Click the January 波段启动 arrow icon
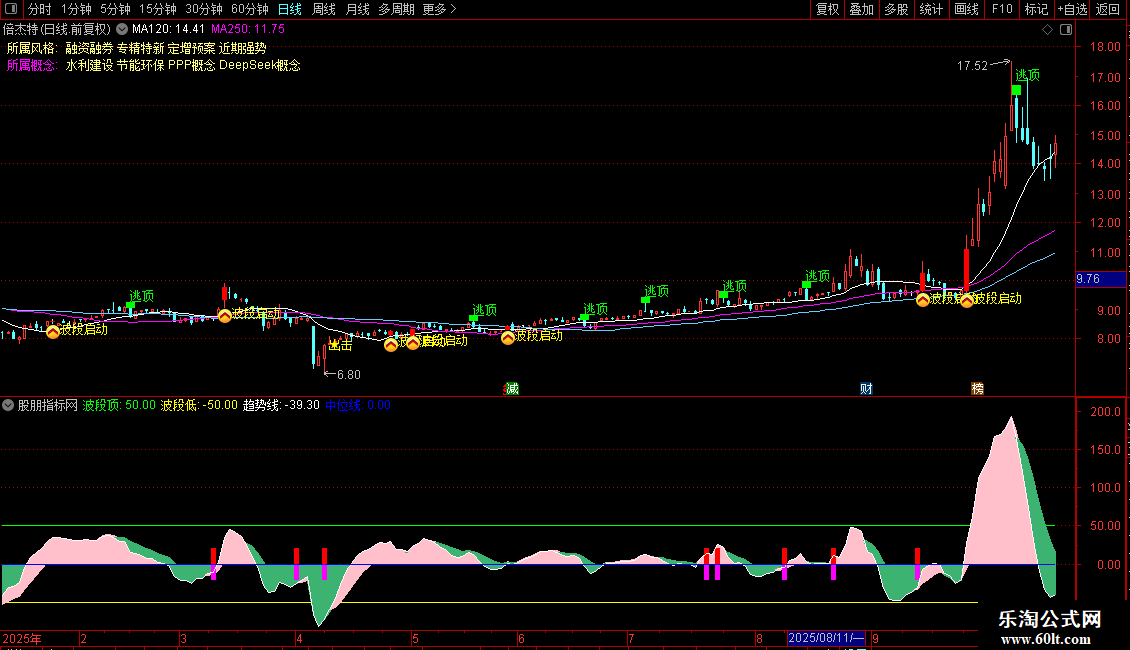This screenshot has height=650, width=1130. coord(53,331)
